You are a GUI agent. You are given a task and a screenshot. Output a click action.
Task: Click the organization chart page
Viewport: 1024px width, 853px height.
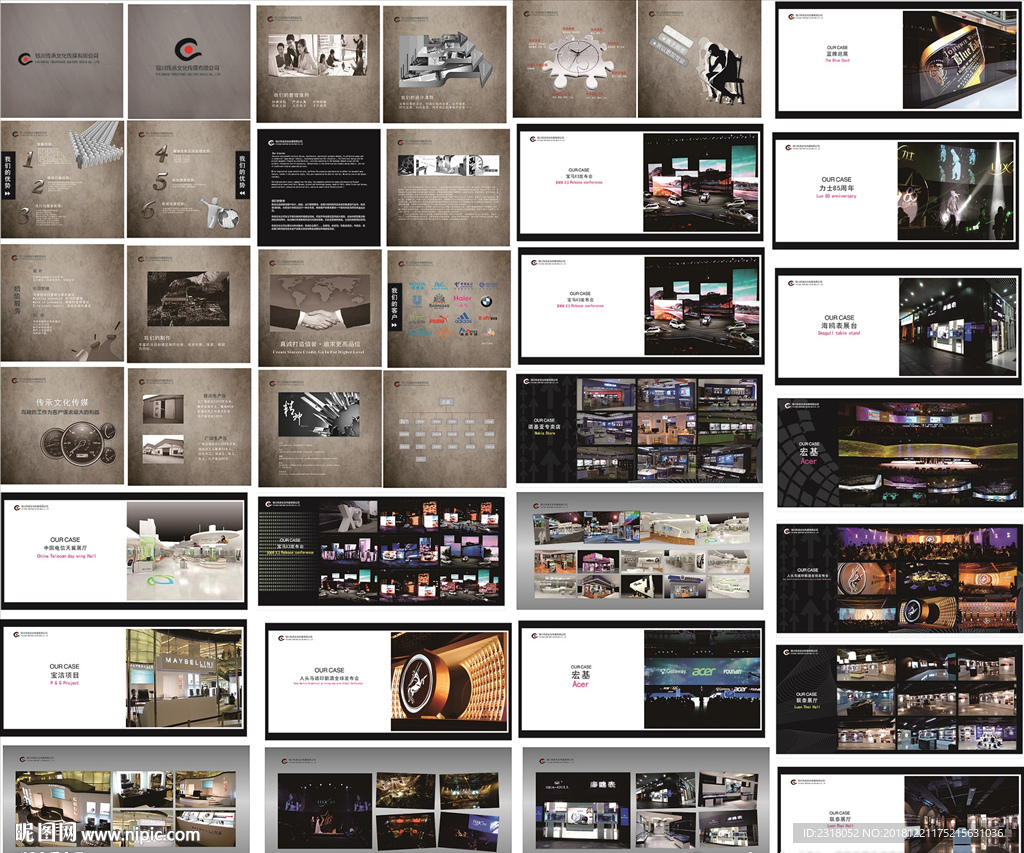click(x=445, y=428)
